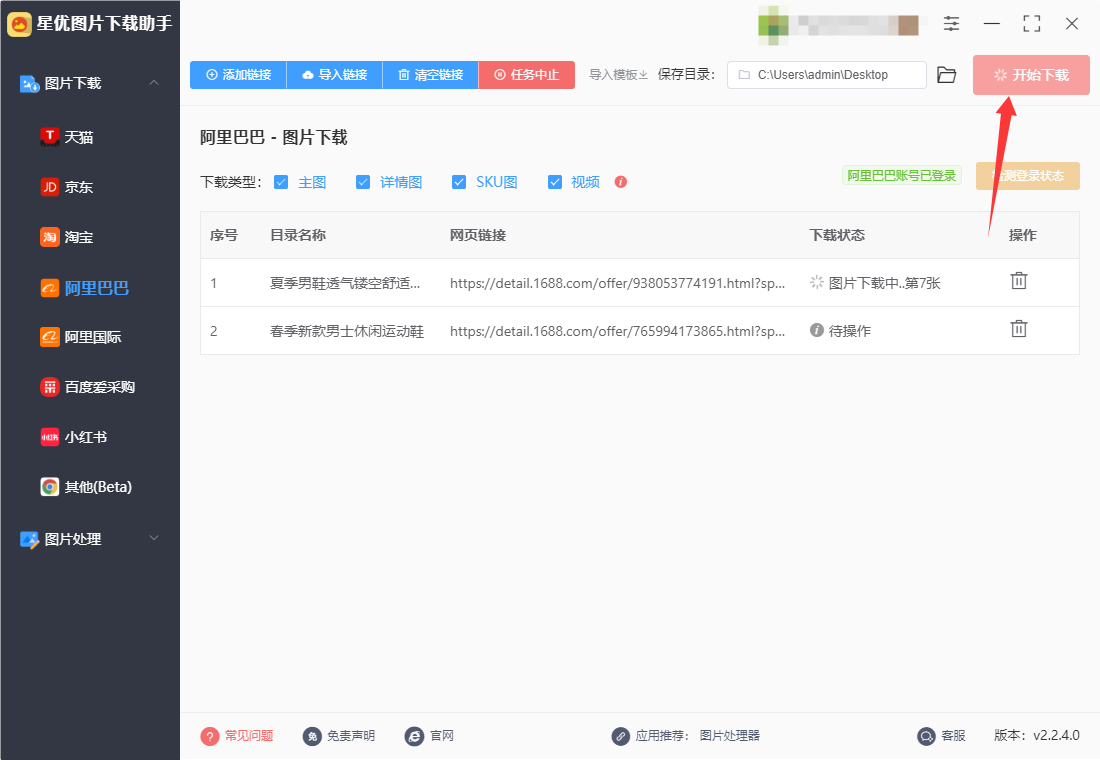
Task: Clear all links with 清空链接
Action: pyautogui.click(x=431, y=74)
